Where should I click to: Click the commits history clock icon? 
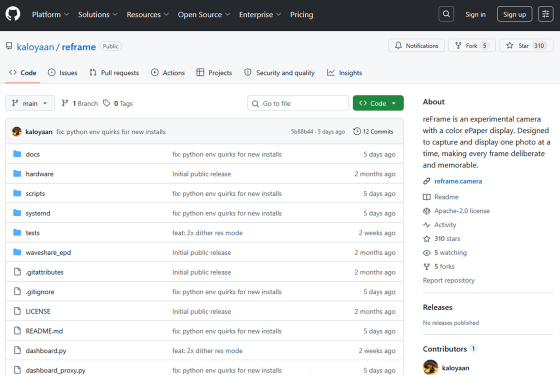(x=357, y=131)
